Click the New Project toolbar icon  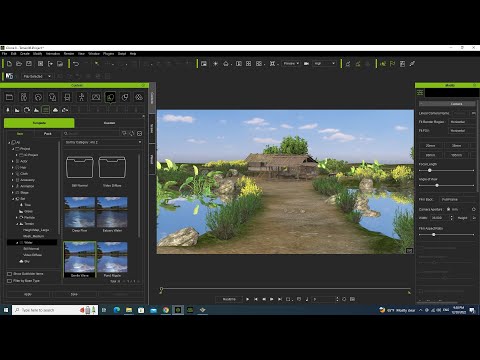9,64
